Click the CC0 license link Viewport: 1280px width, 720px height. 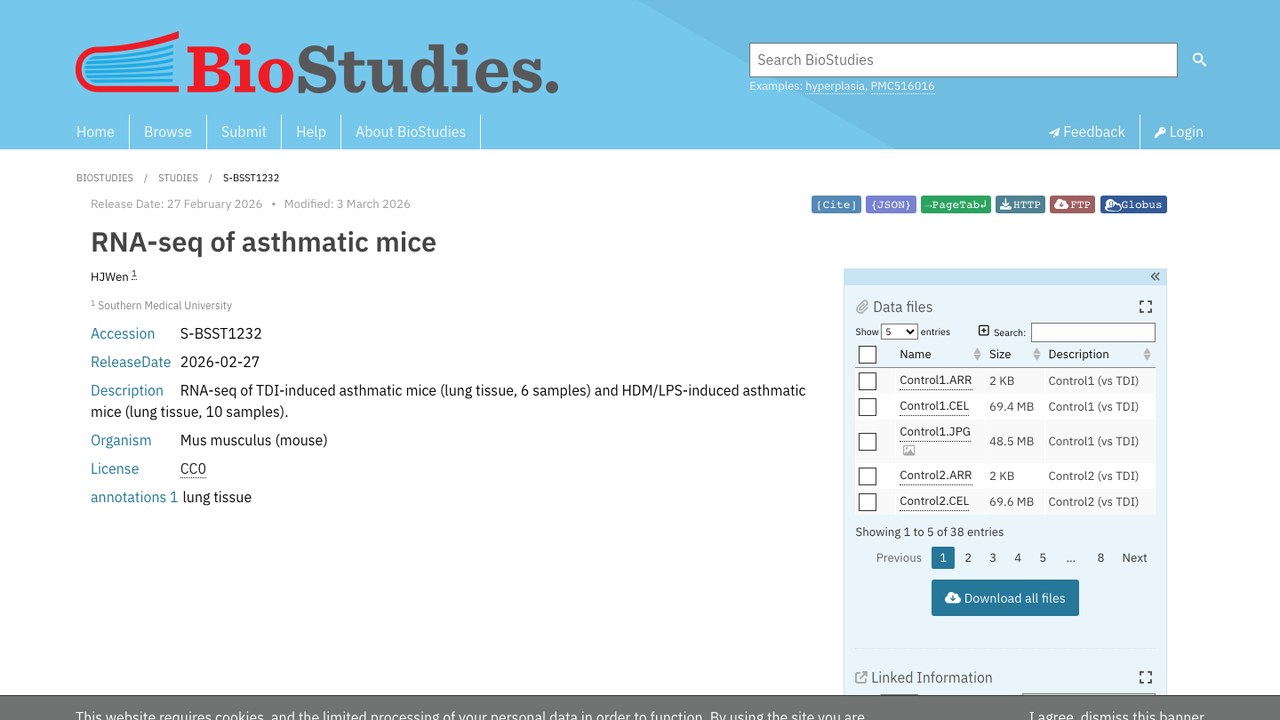click(193, 469)
